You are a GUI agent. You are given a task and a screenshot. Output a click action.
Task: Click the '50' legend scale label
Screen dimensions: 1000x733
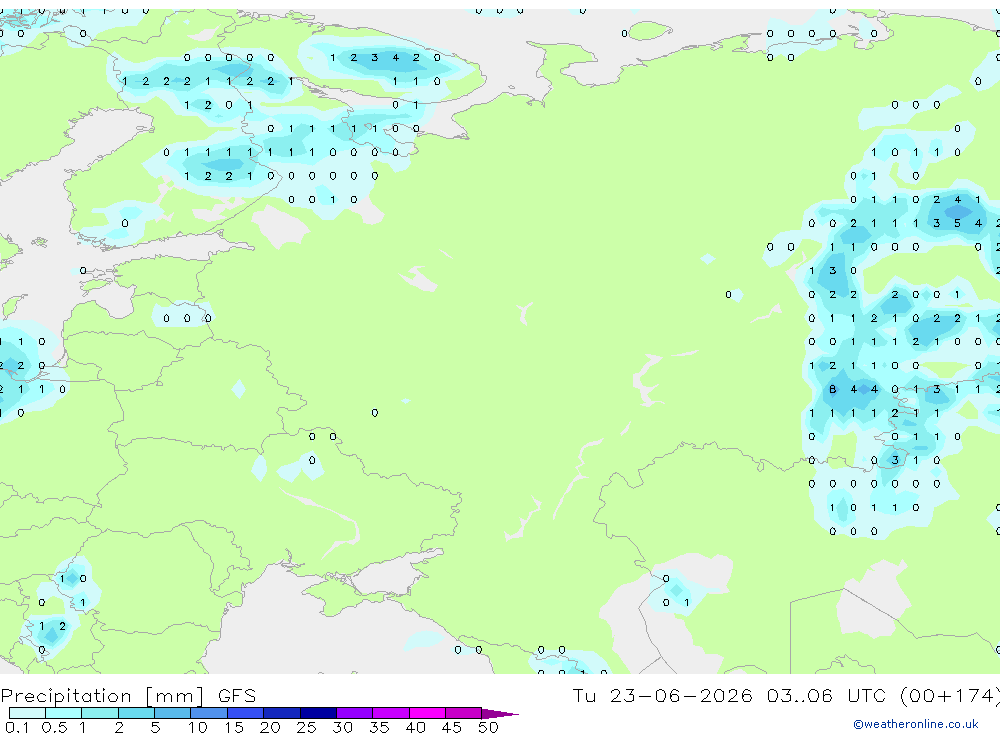pos(488,727)
